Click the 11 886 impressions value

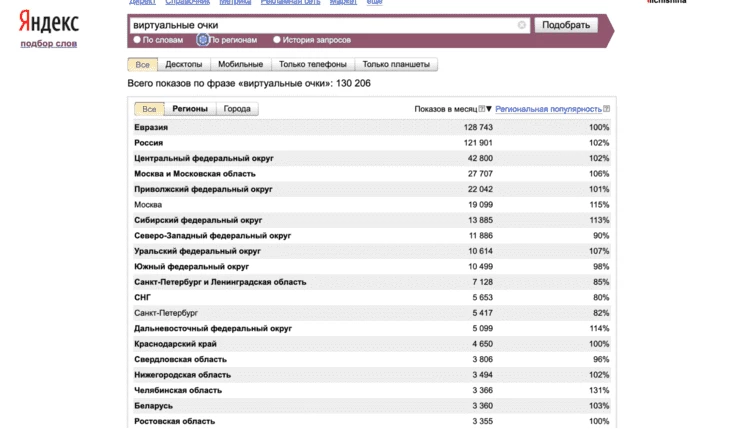(480, 235)
